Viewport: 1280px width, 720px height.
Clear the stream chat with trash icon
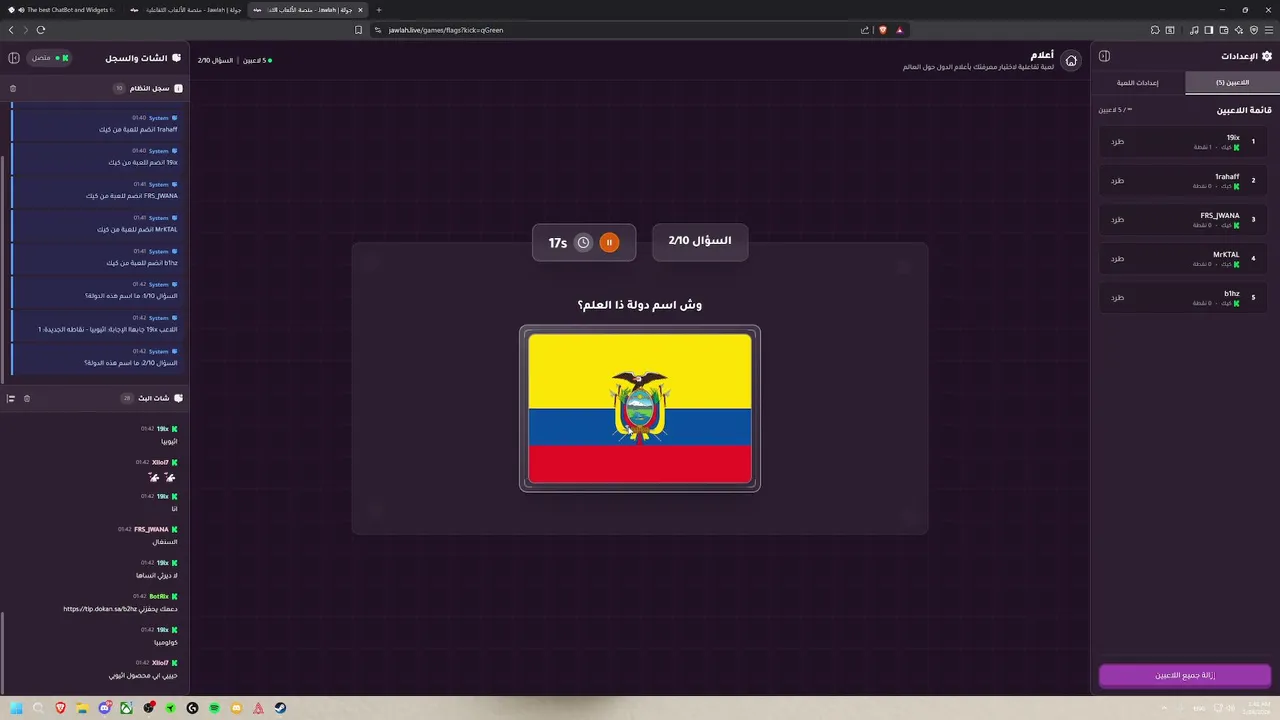[x=27, y=398]
